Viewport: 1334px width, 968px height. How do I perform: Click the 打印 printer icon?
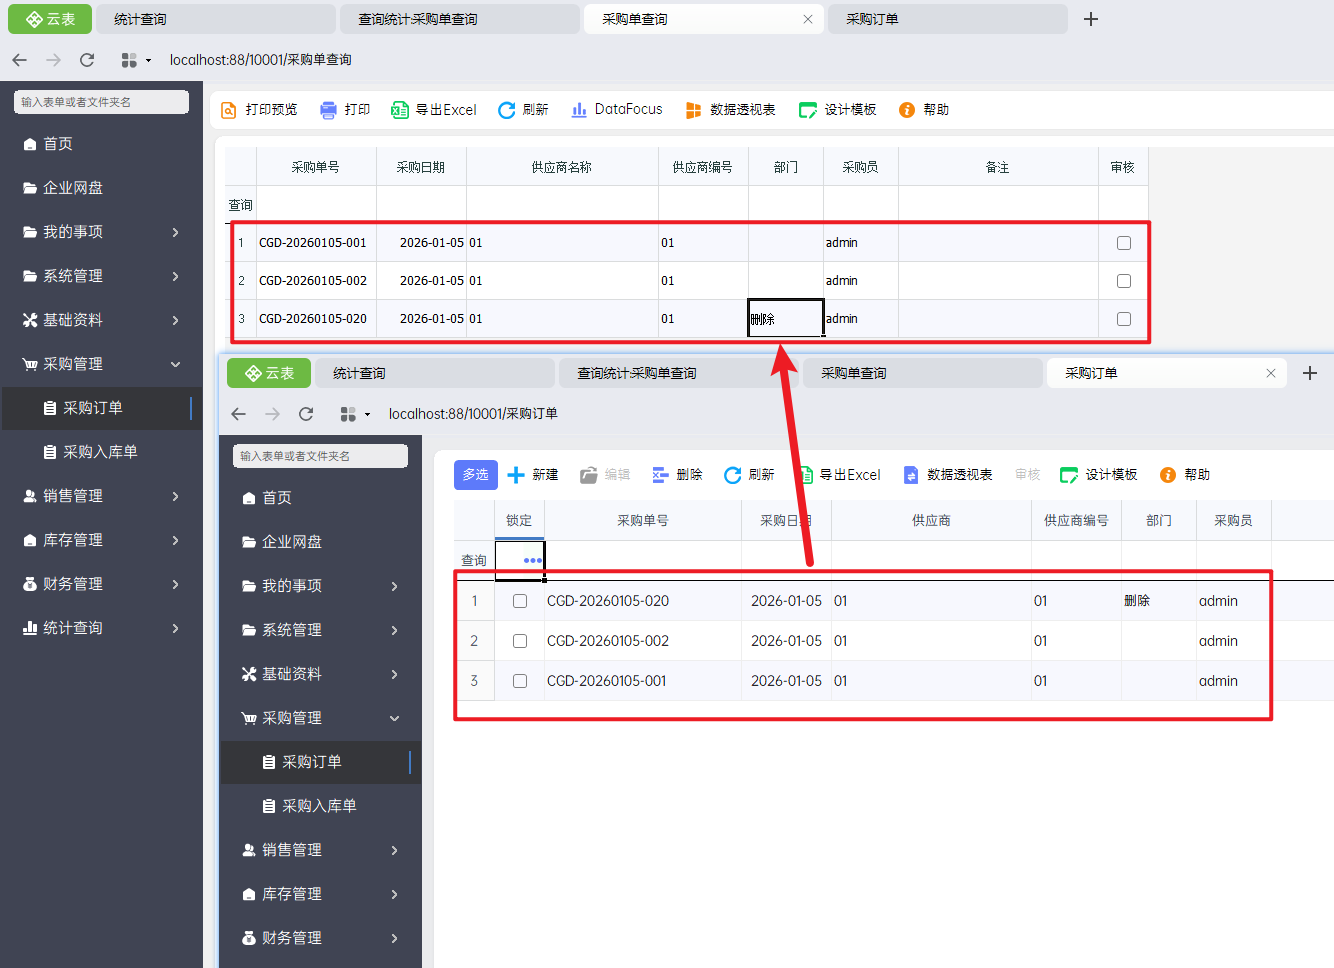(328, 110)
